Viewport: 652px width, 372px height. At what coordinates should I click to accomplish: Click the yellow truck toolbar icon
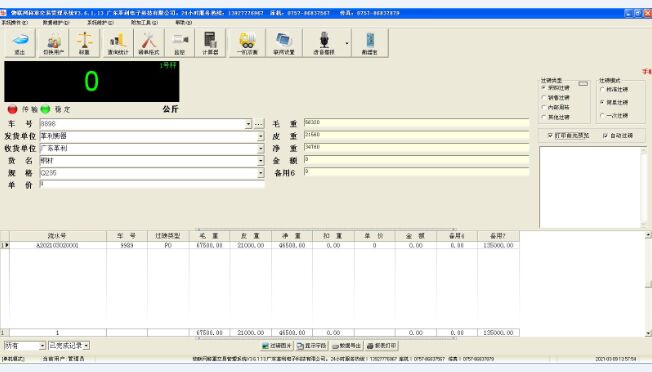pos(247,43)
